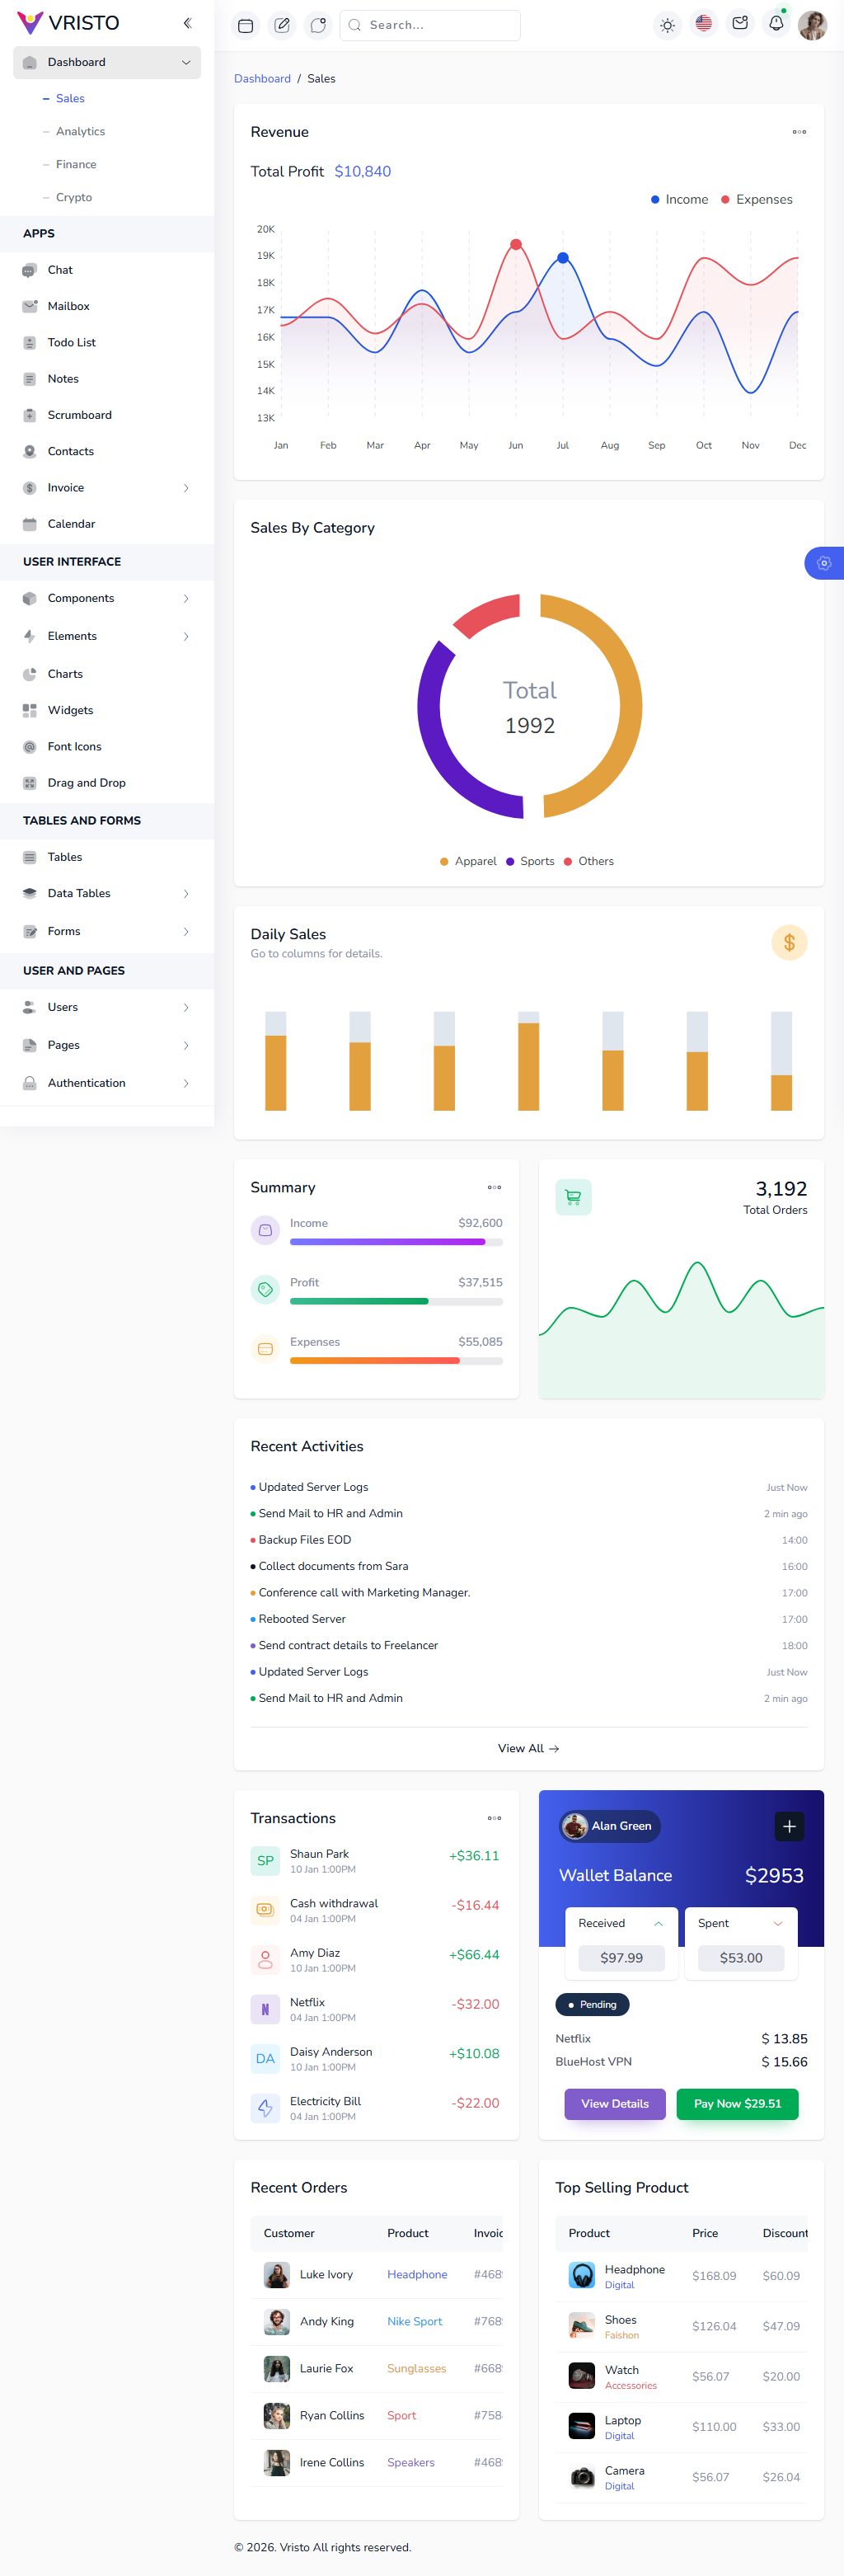Click Headphone product thumbnail in Top Selling

coord(582,2275)
